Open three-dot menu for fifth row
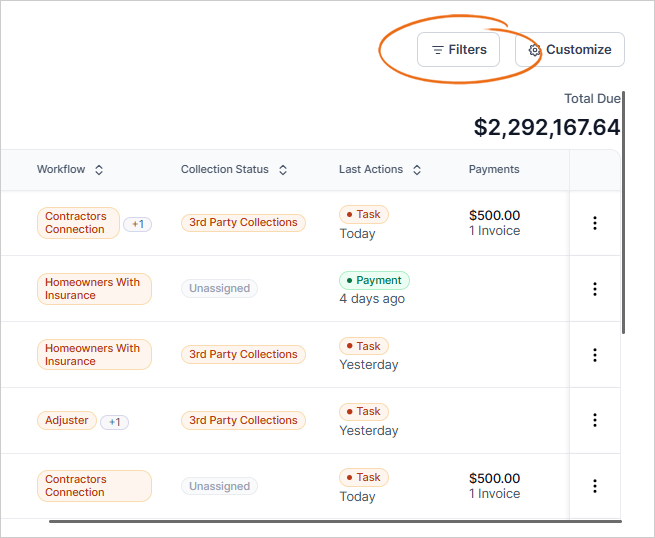Viewport: 655px width, 538px height. coord(595,486)
